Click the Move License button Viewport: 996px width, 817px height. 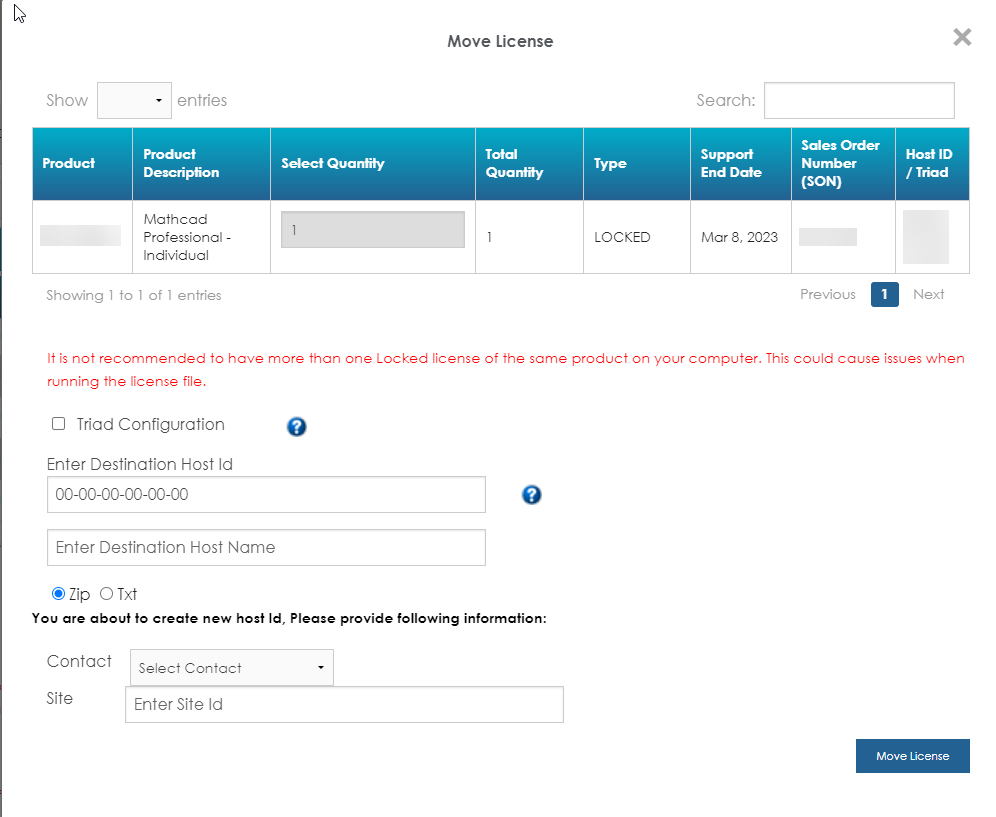[912, 756]
